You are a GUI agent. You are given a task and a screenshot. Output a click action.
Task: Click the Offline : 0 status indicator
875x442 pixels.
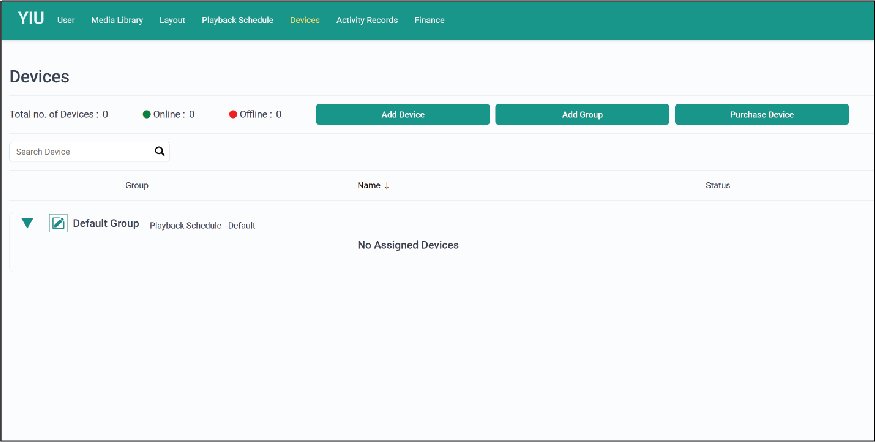click(255, 114)
